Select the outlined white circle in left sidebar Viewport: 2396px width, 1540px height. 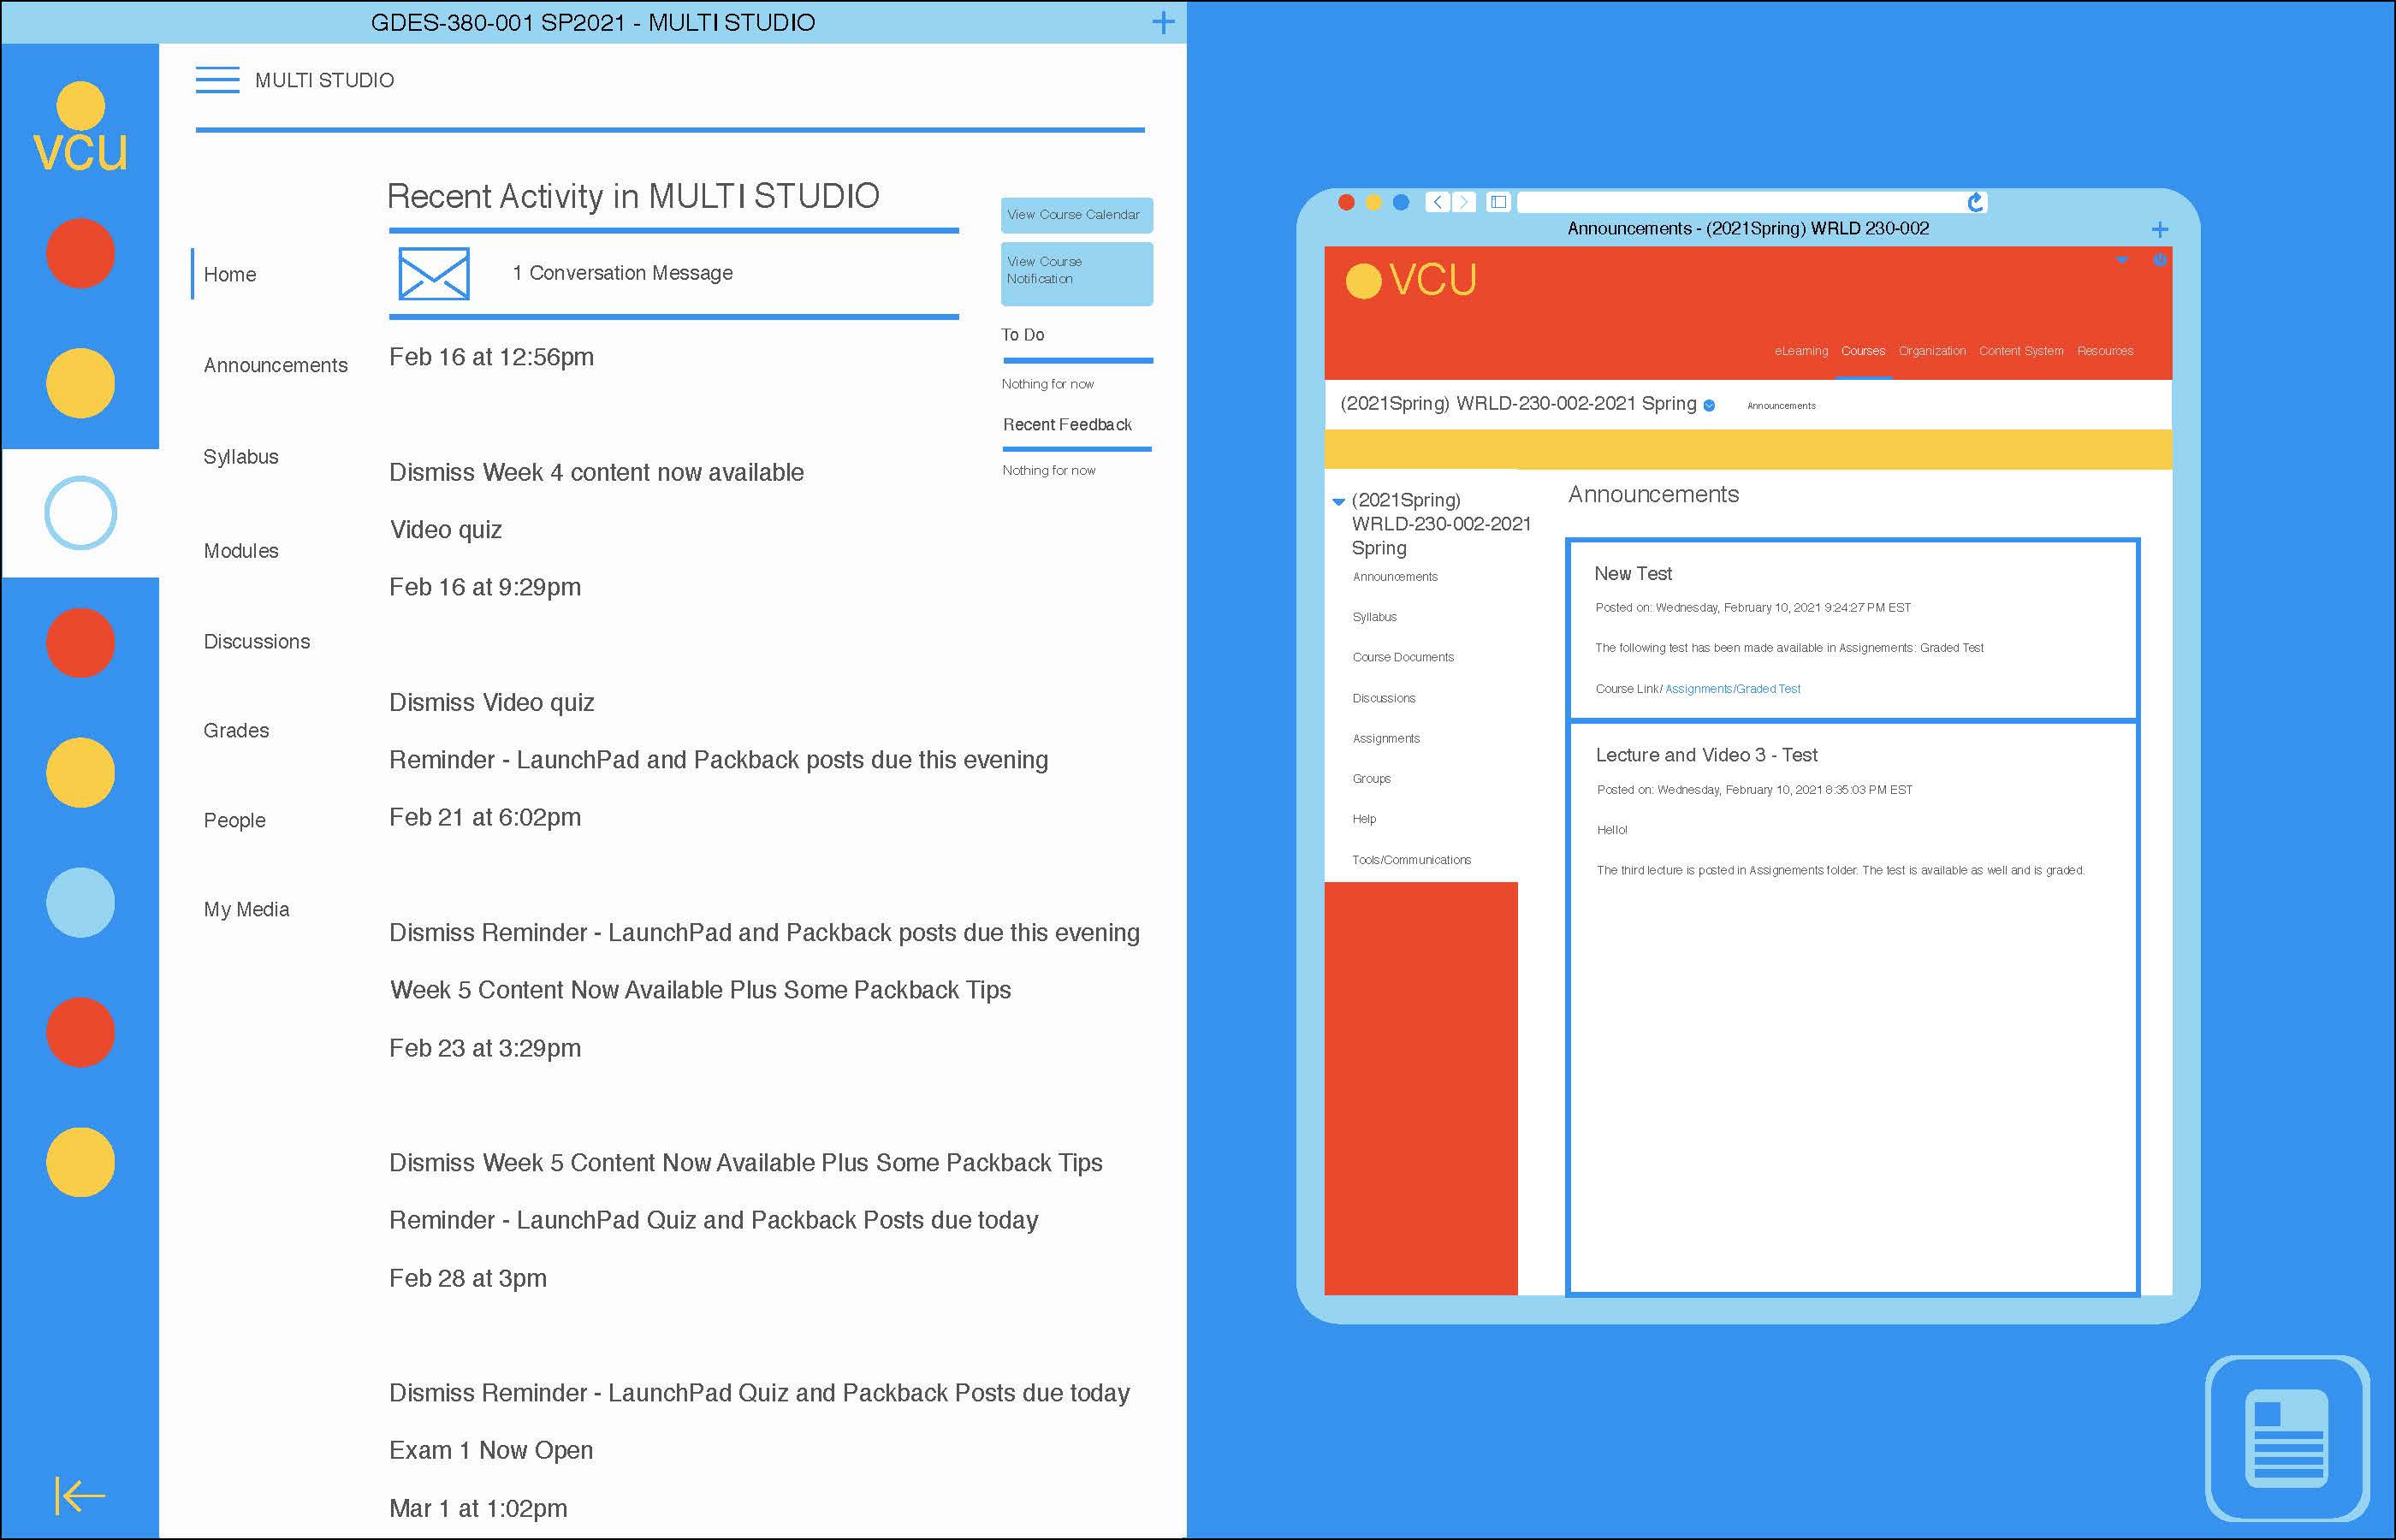click(x=81, y=513)
